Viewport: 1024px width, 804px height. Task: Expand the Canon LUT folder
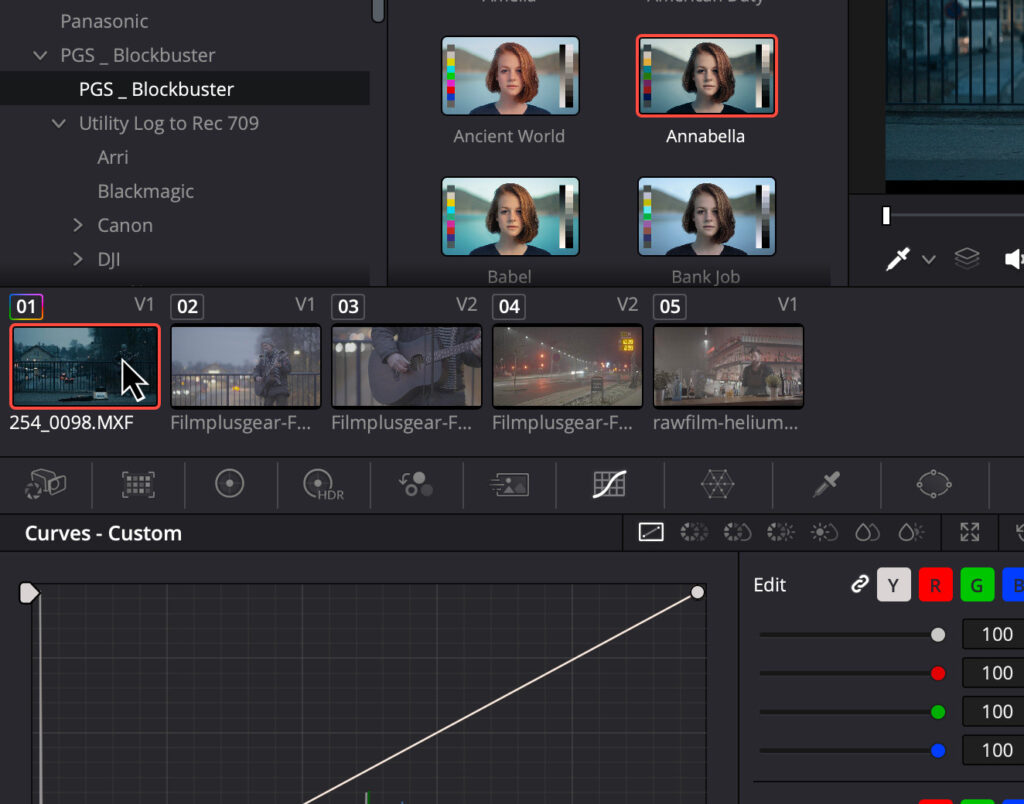tap(78, 226)
